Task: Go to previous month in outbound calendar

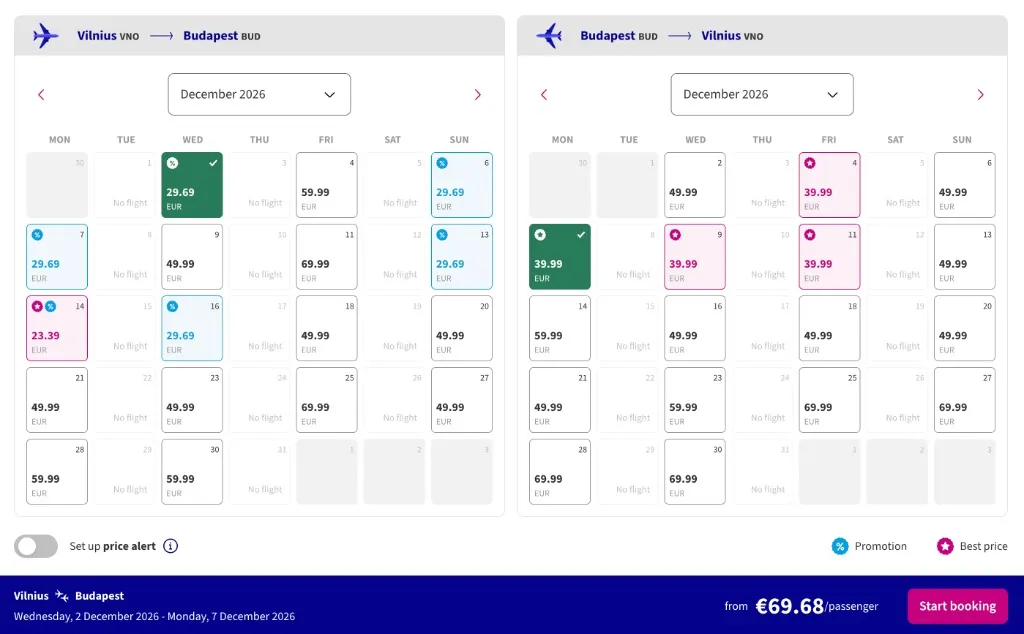Action: point(41,95)
